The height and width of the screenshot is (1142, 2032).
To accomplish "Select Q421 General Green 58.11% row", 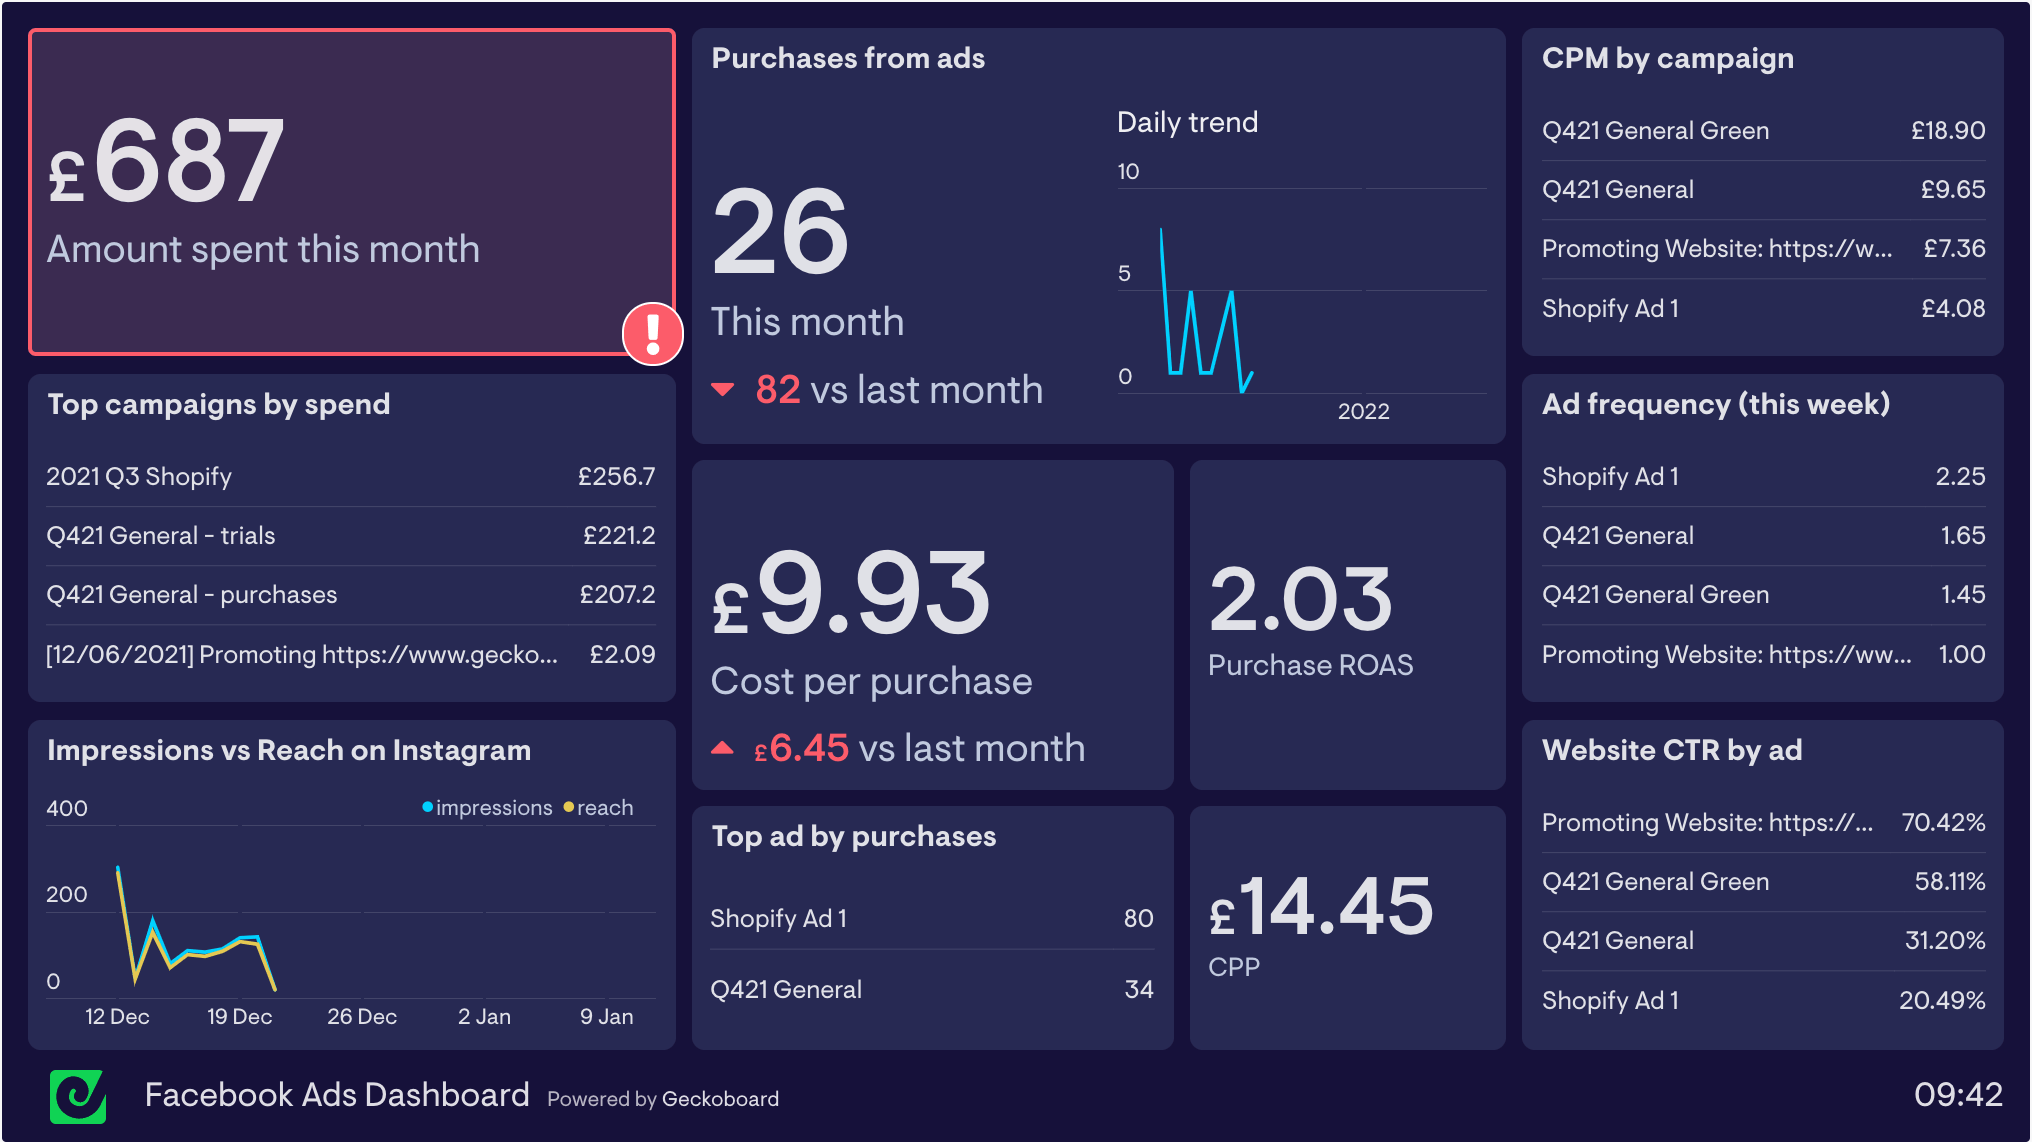I will (1763, 882).
